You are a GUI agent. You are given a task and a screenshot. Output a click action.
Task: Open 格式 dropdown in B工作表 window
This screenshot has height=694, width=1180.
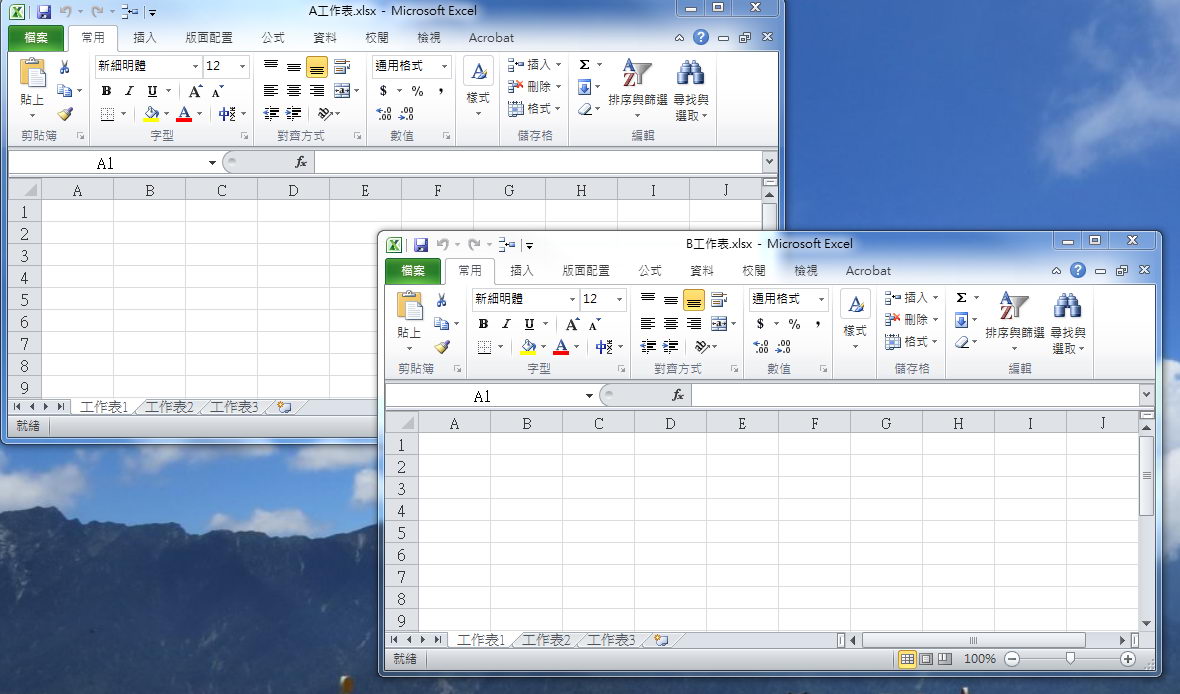click(911, 342)
